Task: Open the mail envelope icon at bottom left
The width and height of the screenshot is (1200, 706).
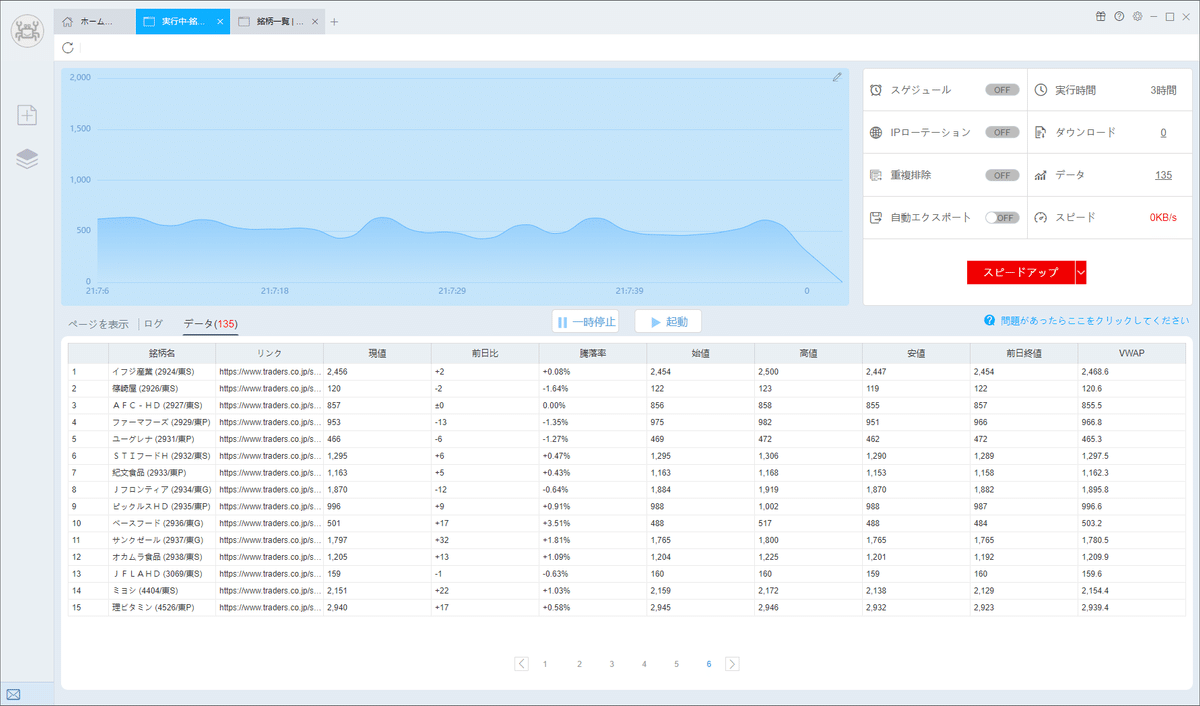Action: point(14,694)
